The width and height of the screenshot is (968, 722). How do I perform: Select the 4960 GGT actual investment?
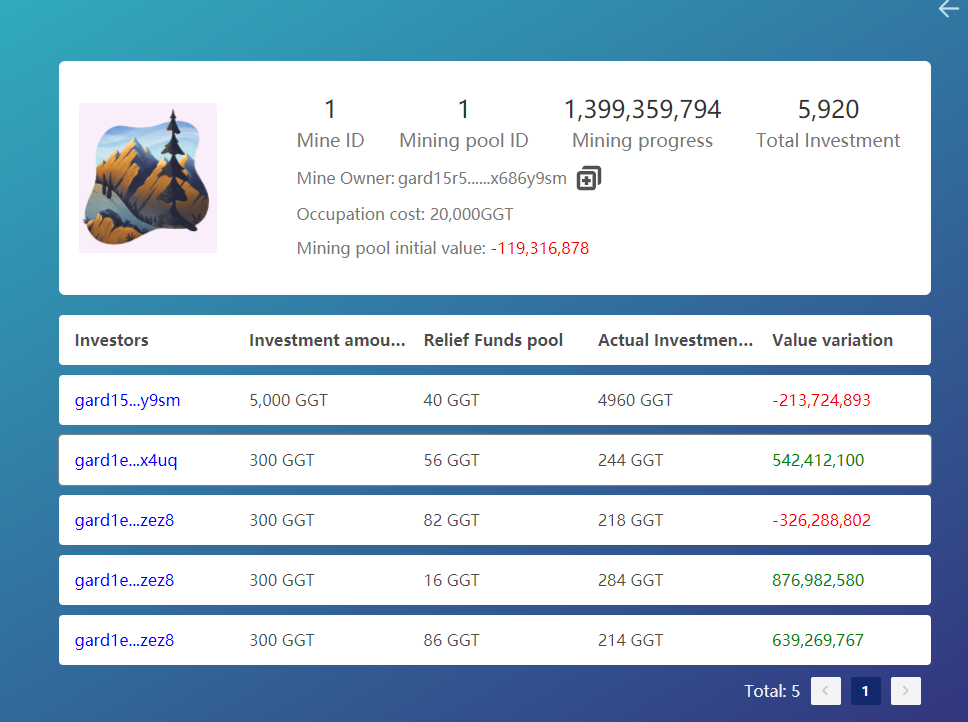pyautogui.click(x=635, y=400)
